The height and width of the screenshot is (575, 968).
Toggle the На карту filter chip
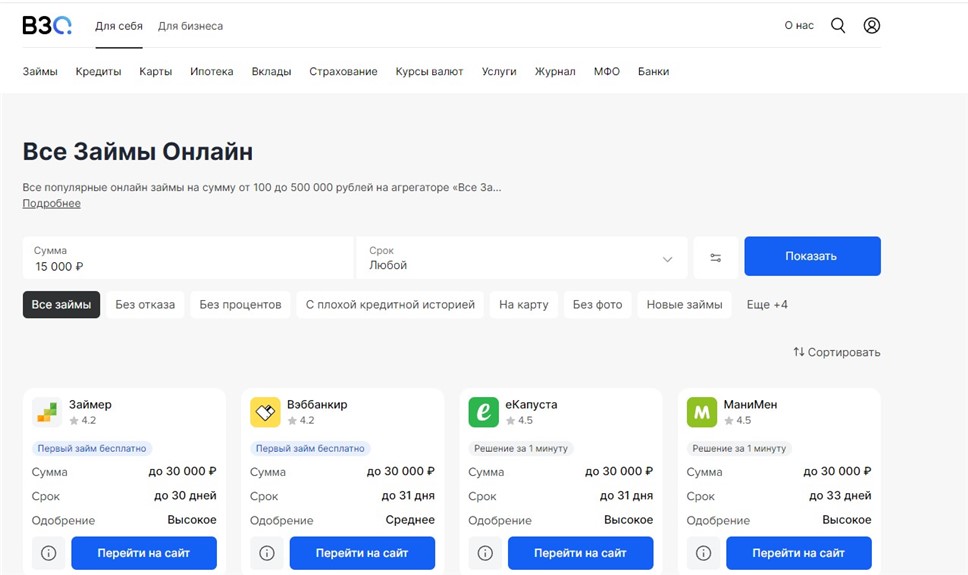(x=524, y=304)
